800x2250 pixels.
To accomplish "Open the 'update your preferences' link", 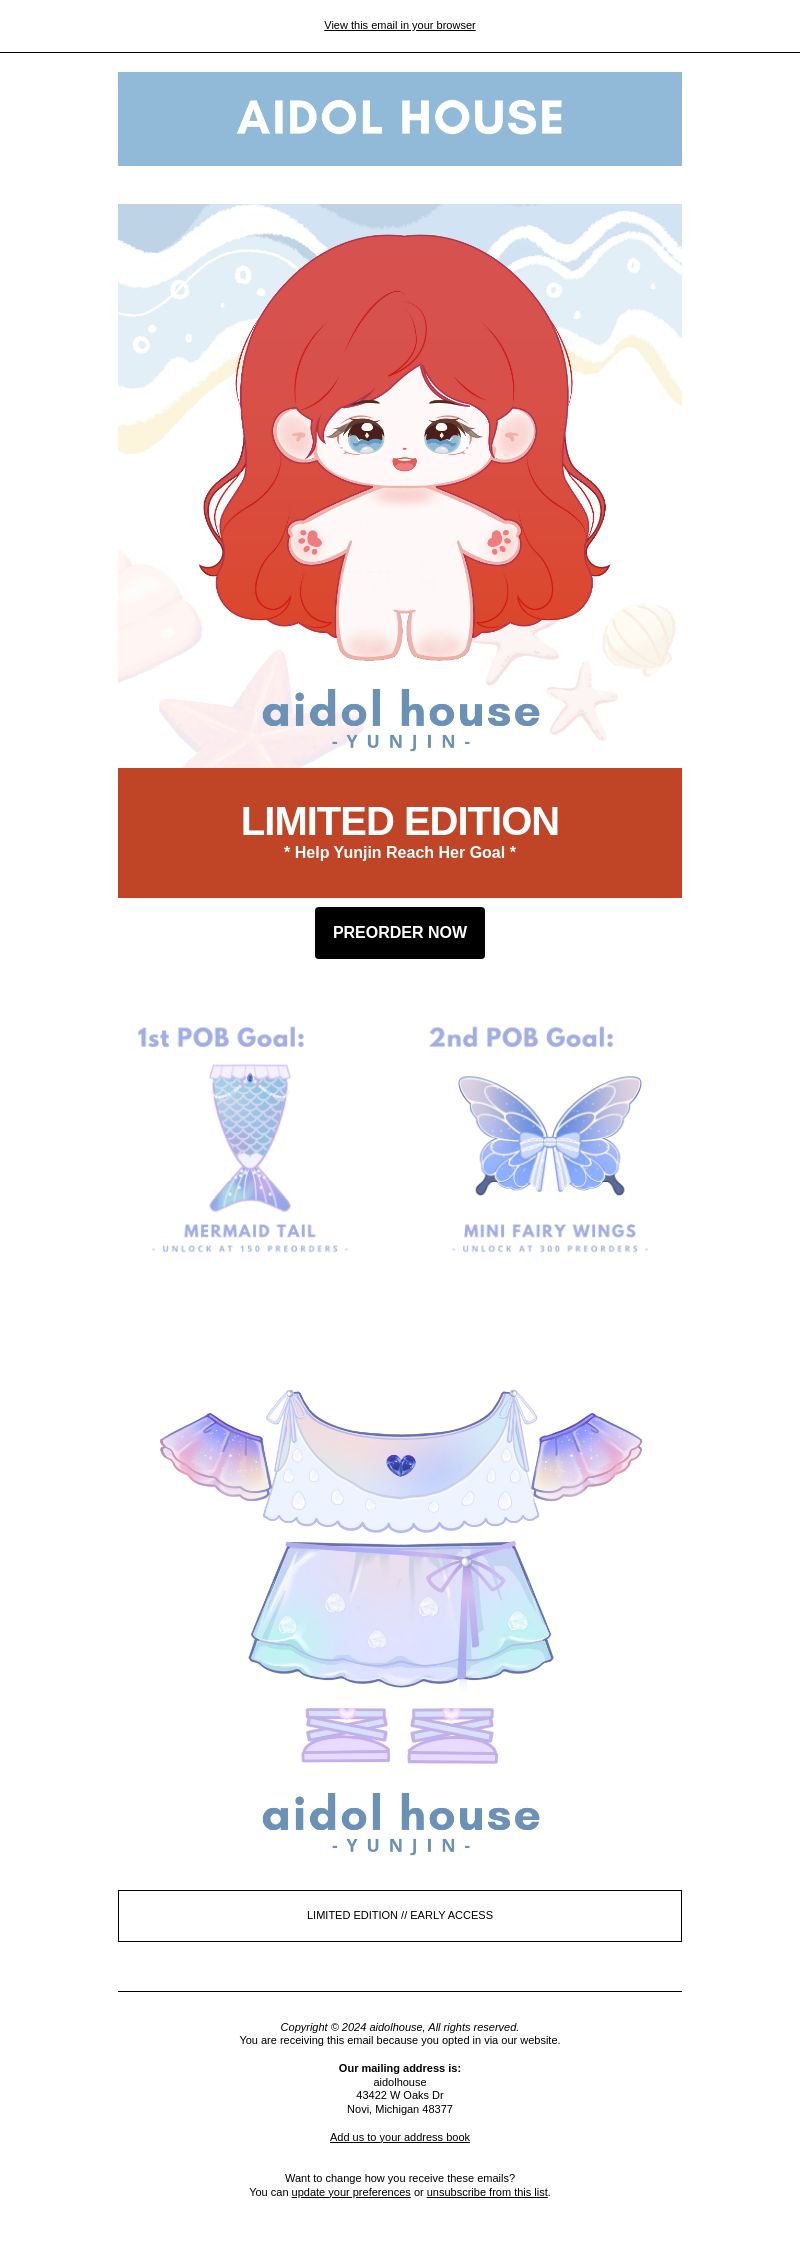I will pos(351,2192).
